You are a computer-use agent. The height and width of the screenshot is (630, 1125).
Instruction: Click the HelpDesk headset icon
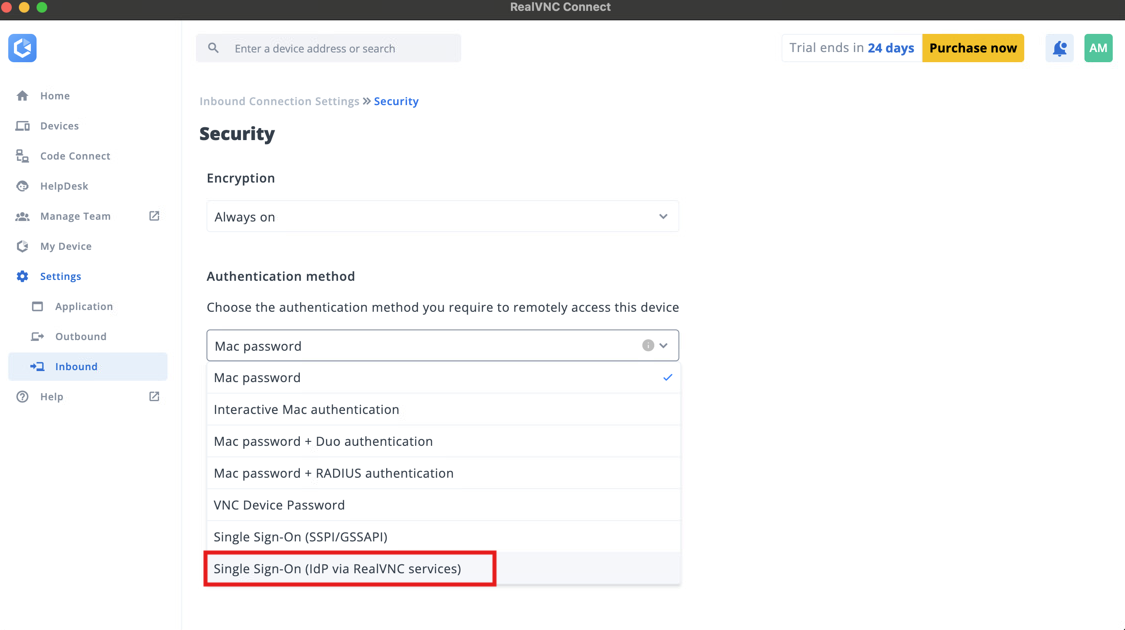click(22, 186)
